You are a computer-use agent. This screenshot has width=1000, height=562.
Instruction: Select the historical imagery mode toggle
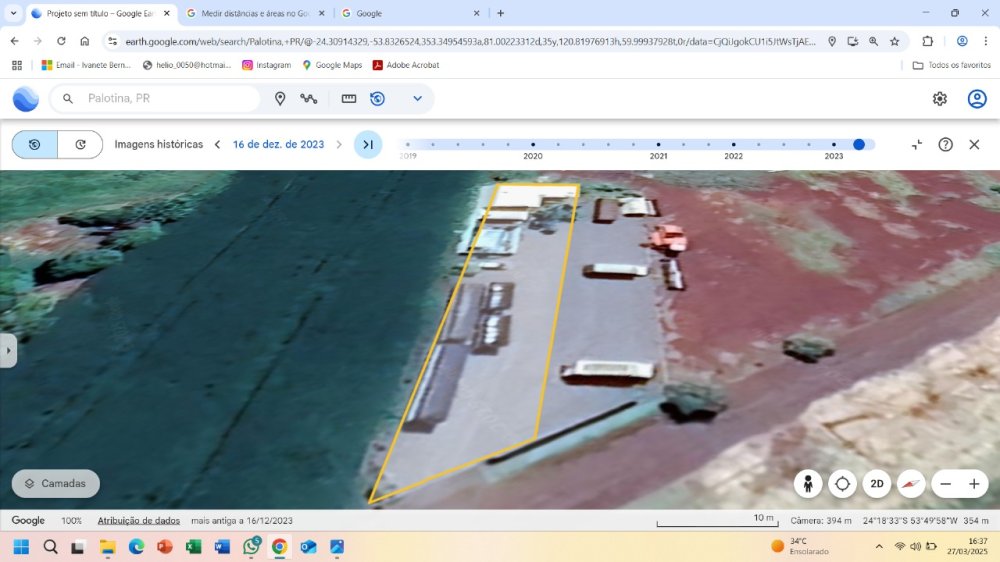pyautogui.click(x=34, y=144)
